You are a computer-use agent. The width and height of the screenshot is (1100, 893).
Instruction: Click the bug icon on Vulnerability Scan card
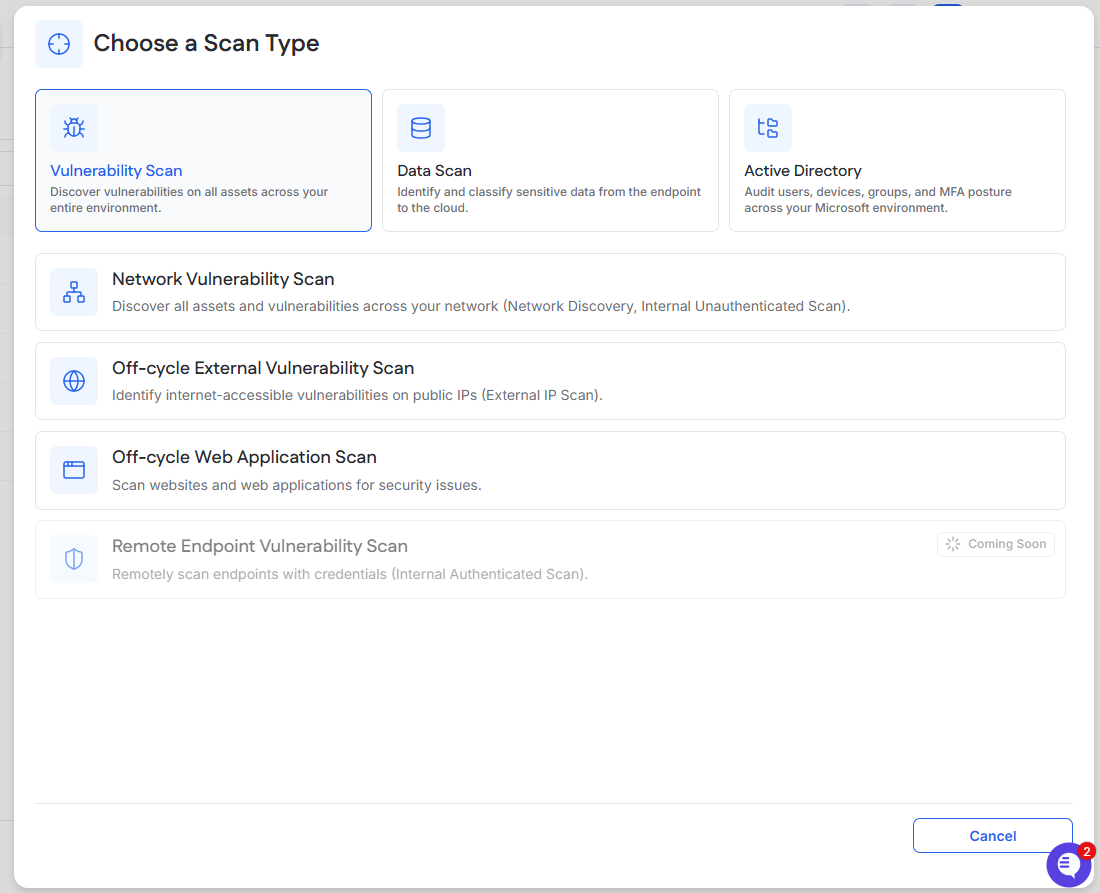pyautogui.click(x=74, y=128)
